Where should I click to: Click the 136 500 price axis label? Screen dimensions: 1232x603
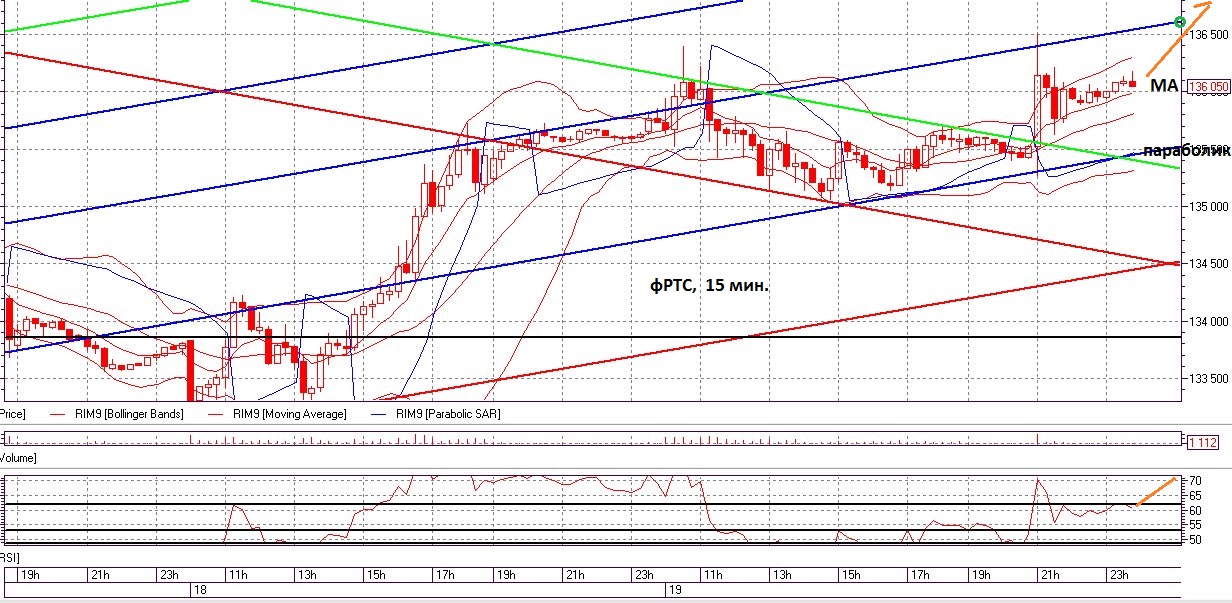pos(1208,34)
